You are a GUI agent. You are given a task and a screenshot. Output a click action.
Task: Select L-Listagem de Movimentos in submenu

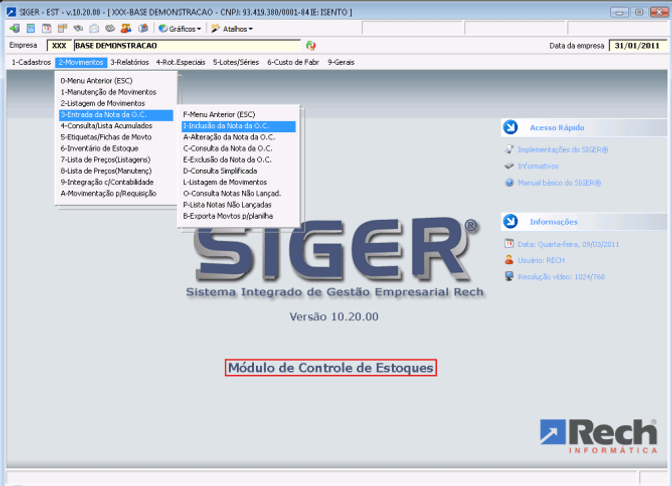click(x=238, y=182)
